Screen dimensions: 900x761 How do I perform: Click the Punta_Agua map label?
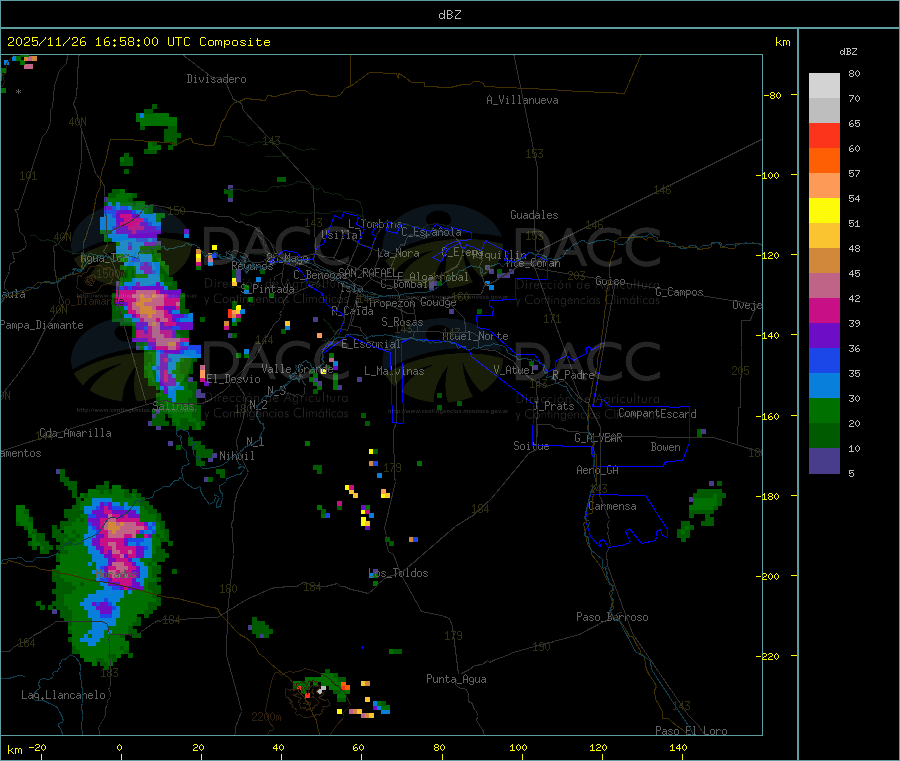(x=456, y=679)
